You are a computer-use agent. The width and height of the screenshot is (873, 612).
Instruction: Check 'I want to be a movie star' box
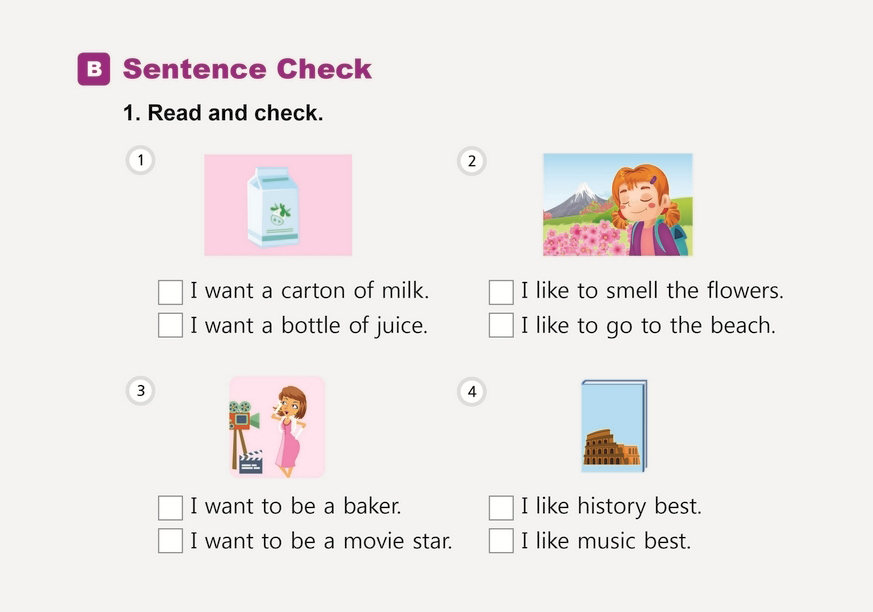171,541
